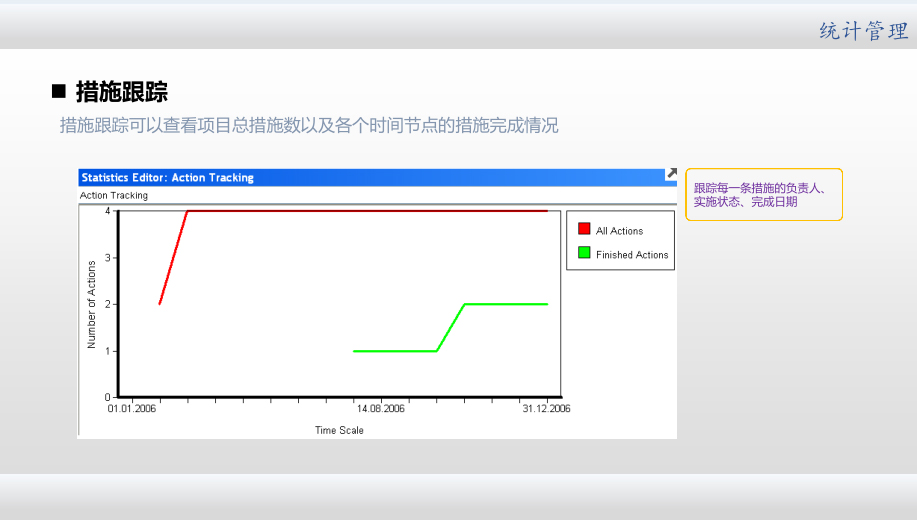The width and height of the screenshot is (917, 520).
Task: Select the yellow callout box about 负责人
Action: click(x=763, y=194)
